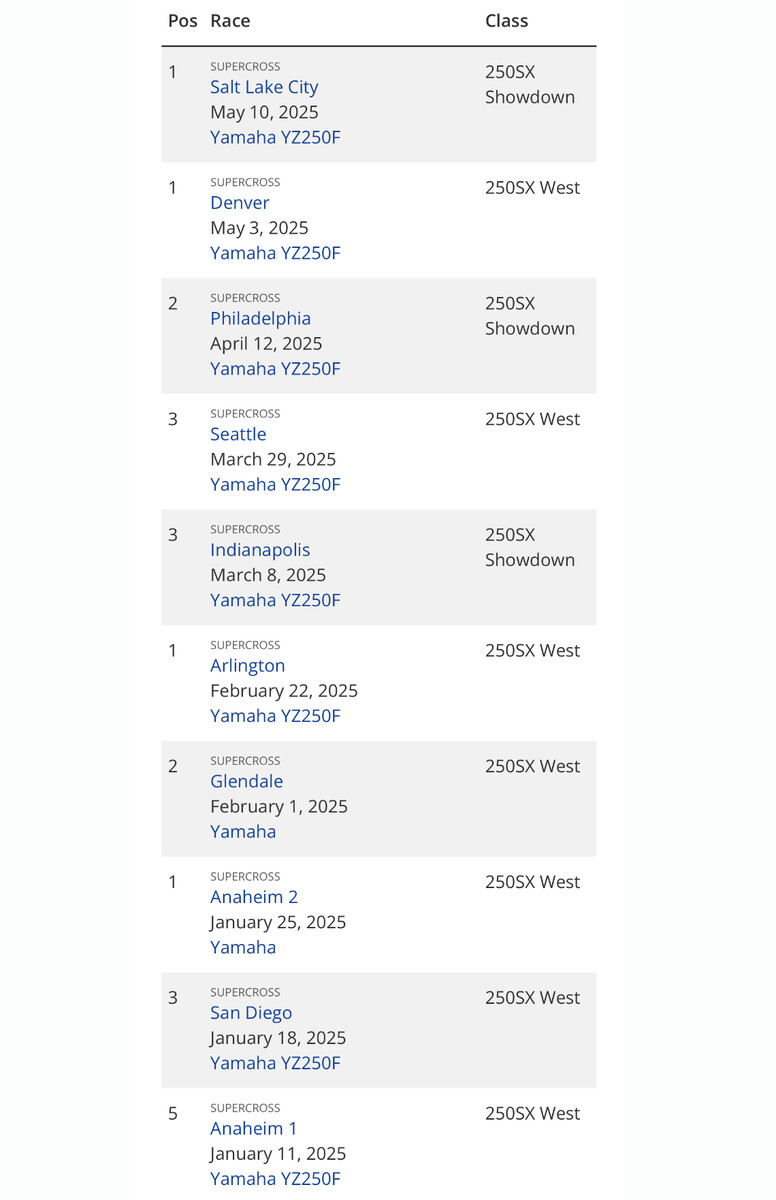
Task: Open the Philadelphia race link
Action: (x=260, y=319)
